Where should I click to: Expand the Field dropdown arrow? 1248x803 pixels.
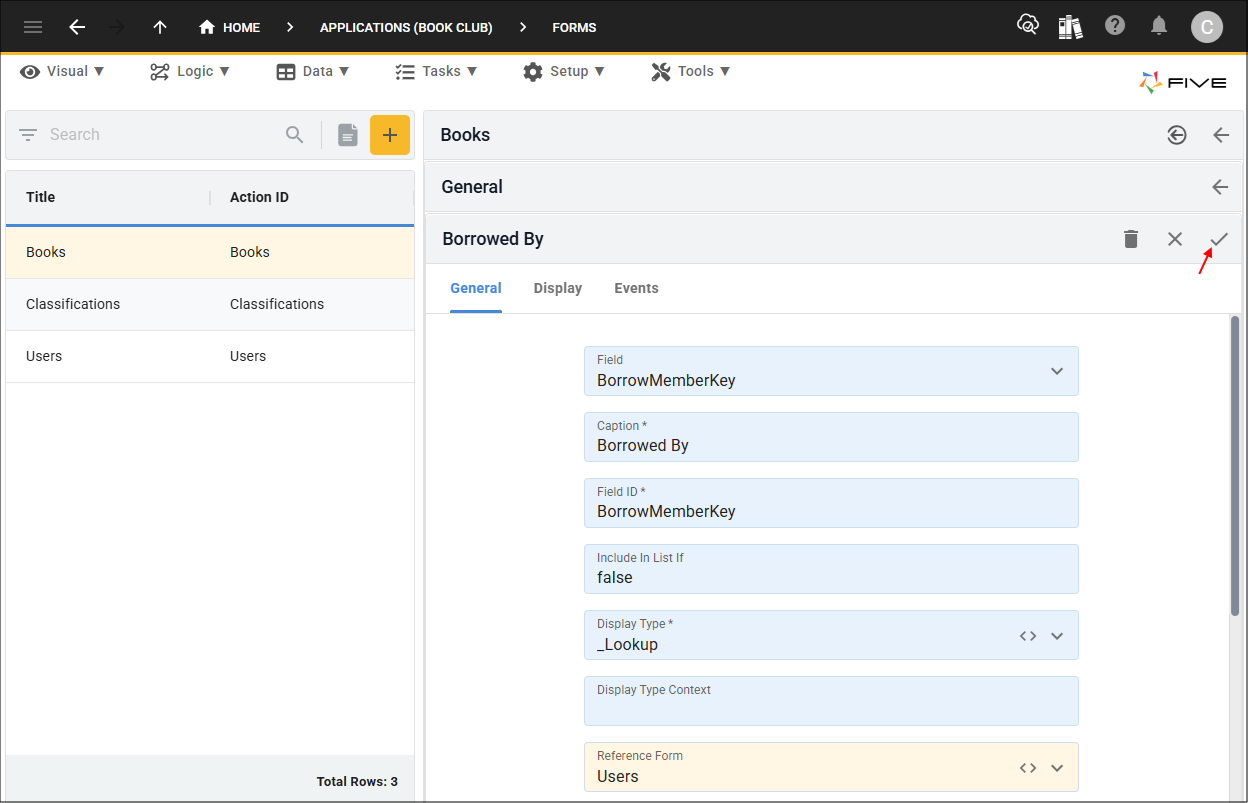tap(1057, 371)
